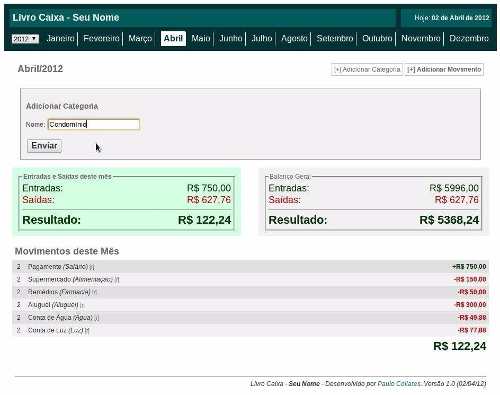Click the Livro Caixa - Seu Nome title
The width and height of the screenshot is (500, 395).
[66, 18]
